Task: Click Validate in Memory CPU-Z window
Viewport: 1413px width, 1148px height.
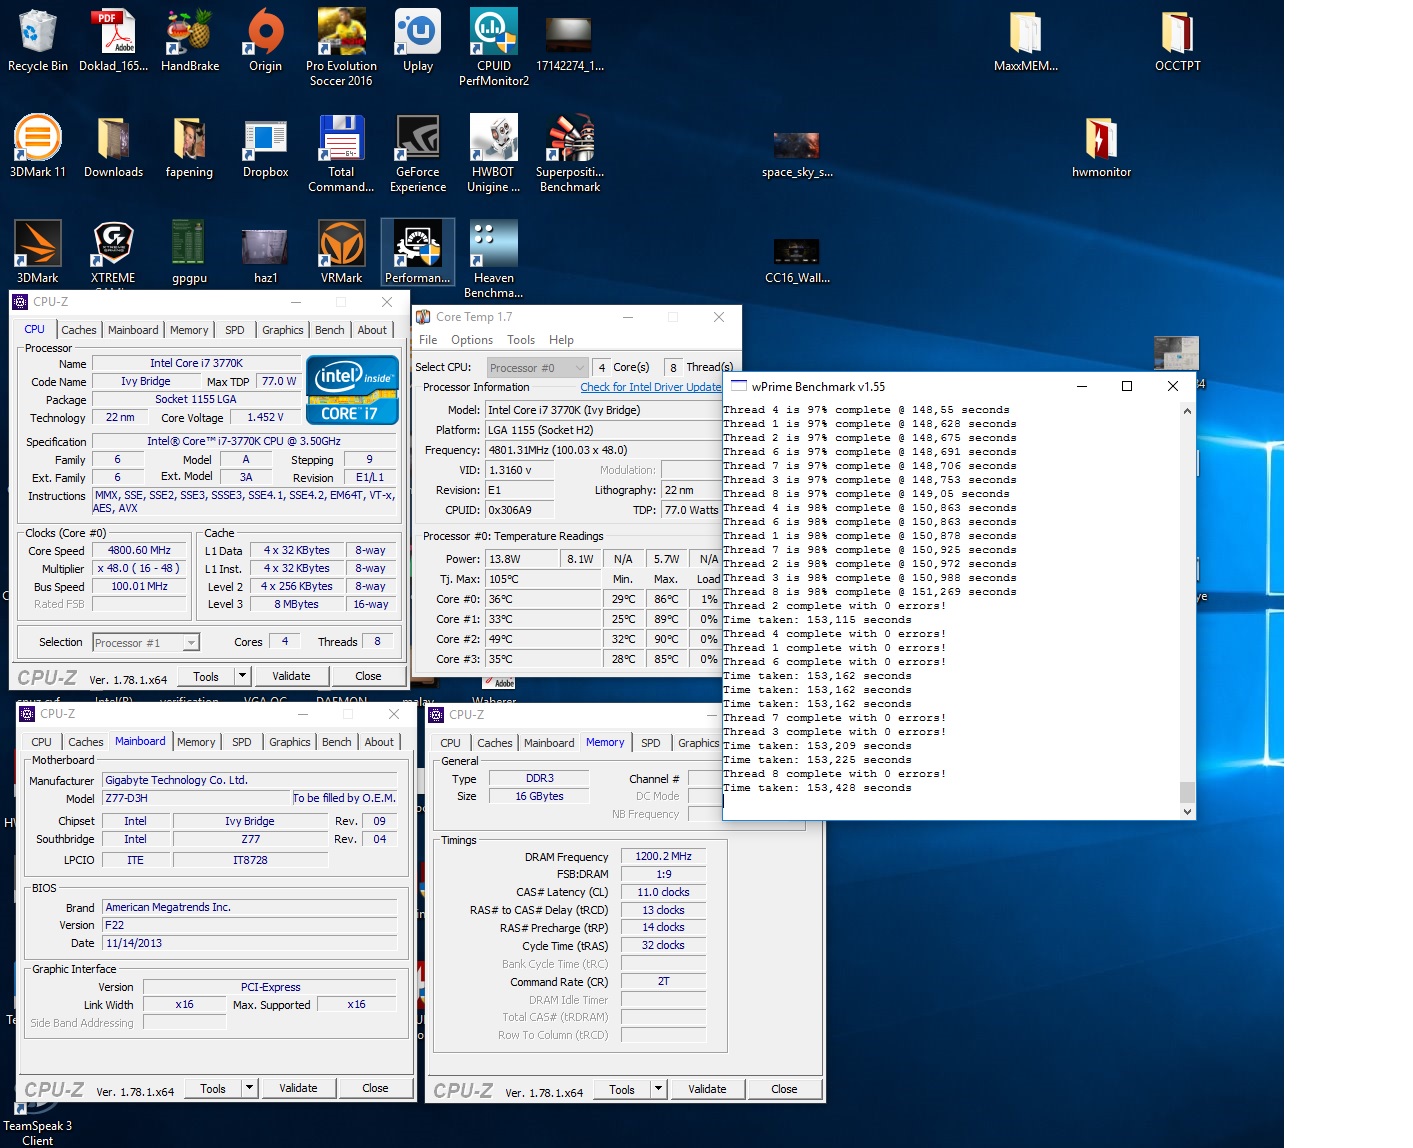Action: (707, 1089)
